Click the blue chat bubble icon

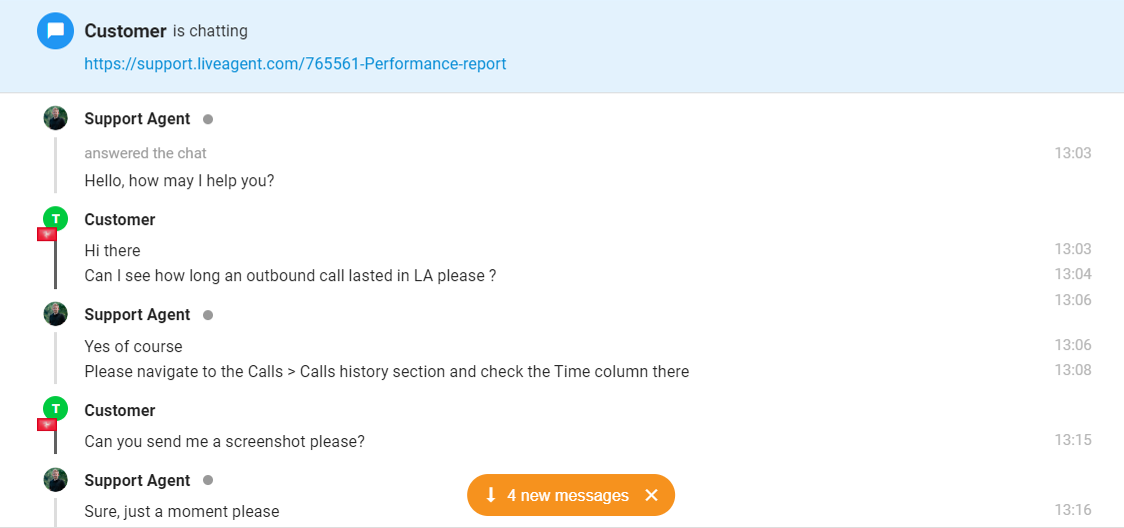tap(56, 31)
